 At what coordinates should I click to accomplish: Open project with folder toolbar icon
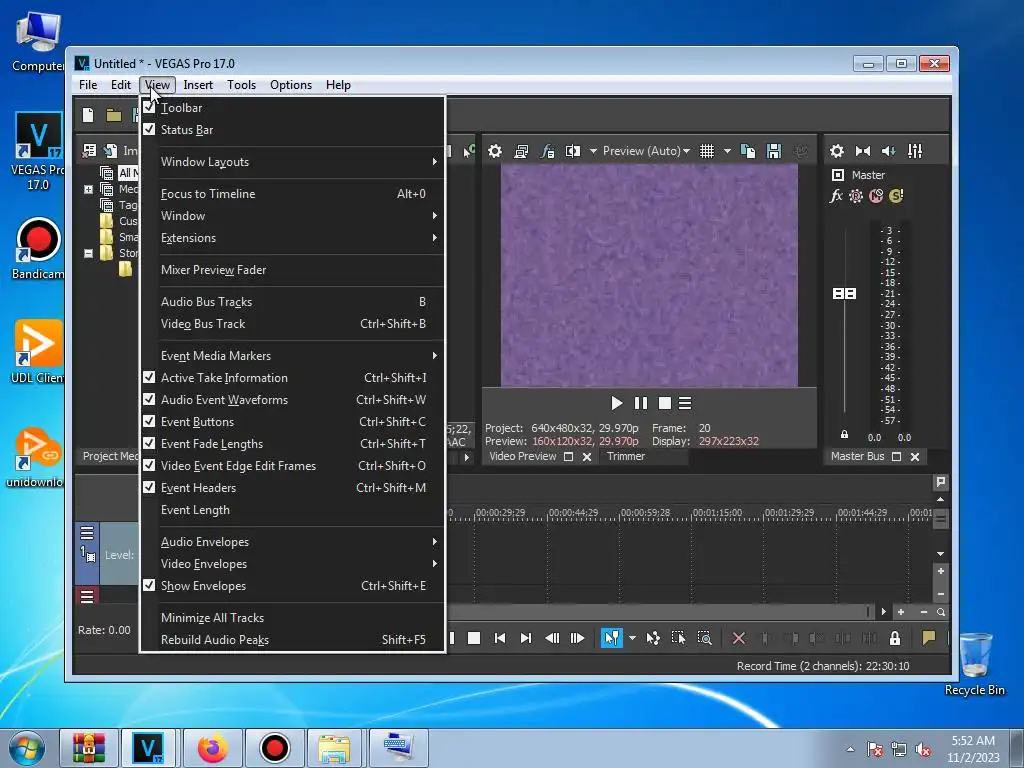[x=114, y=116]
